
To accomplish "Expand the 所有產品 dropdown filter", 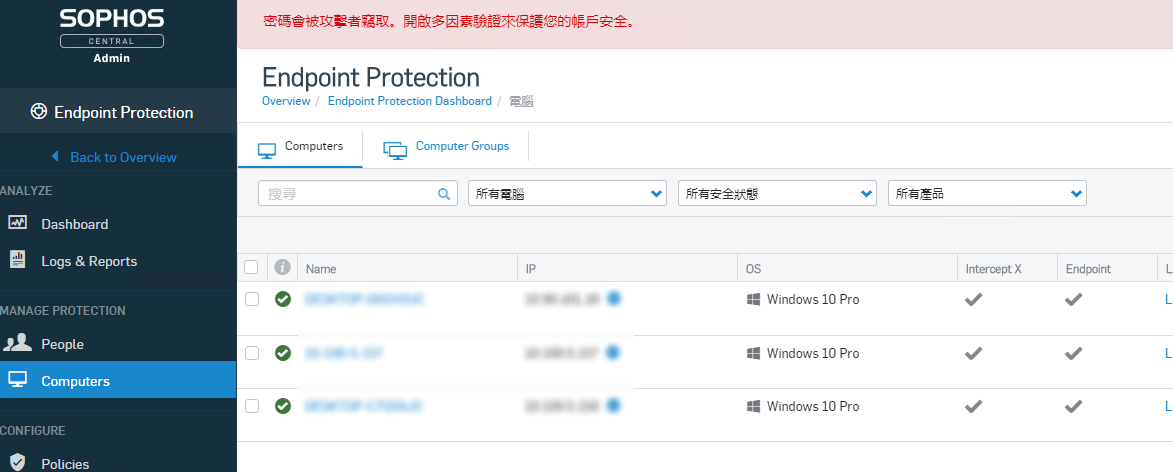I will coord(987,194).
